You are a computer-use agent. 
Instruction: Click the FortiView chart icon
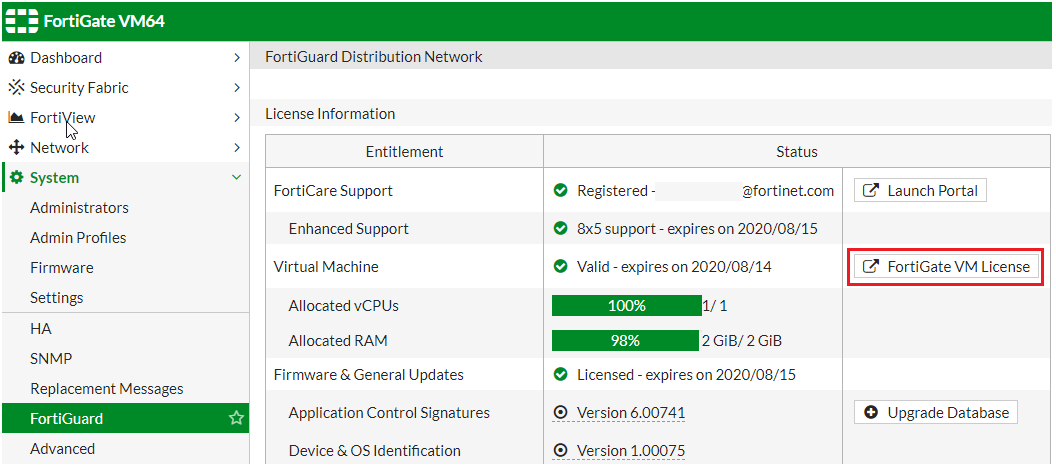[16, 118]
